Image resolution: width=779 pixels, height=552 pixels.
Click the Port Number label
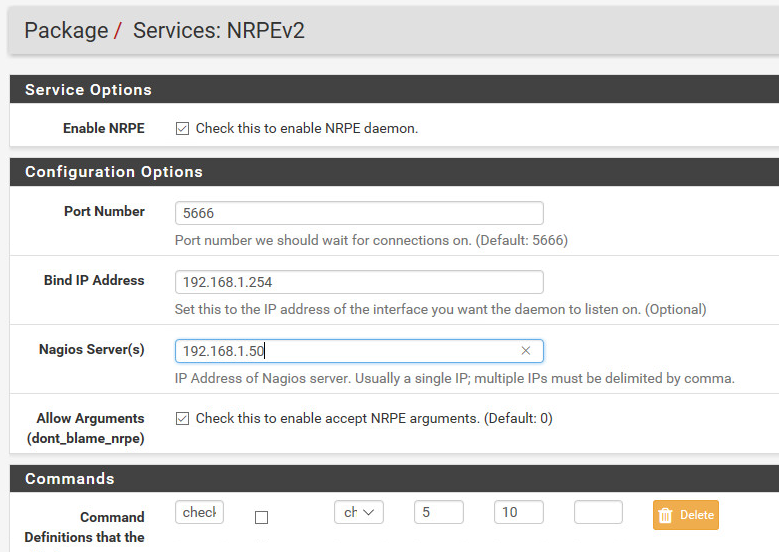point(104,211)
